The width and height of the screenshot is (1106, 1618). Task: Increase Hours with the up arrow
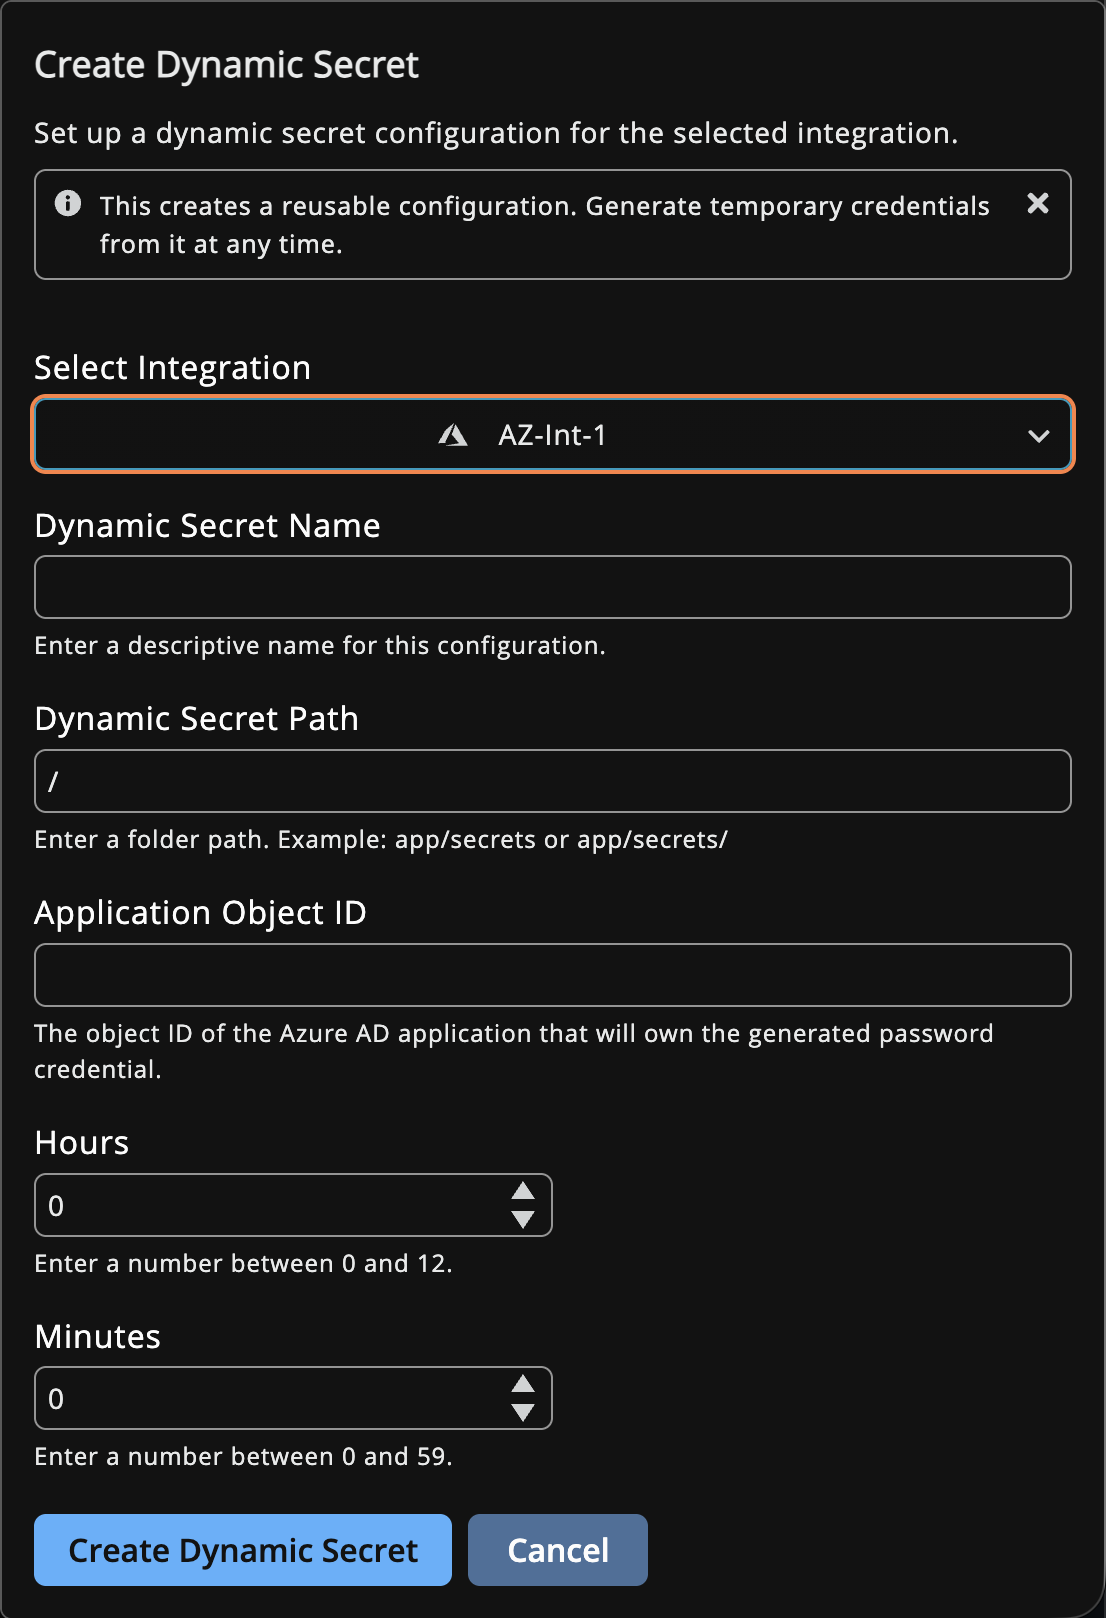[523, 1190]
